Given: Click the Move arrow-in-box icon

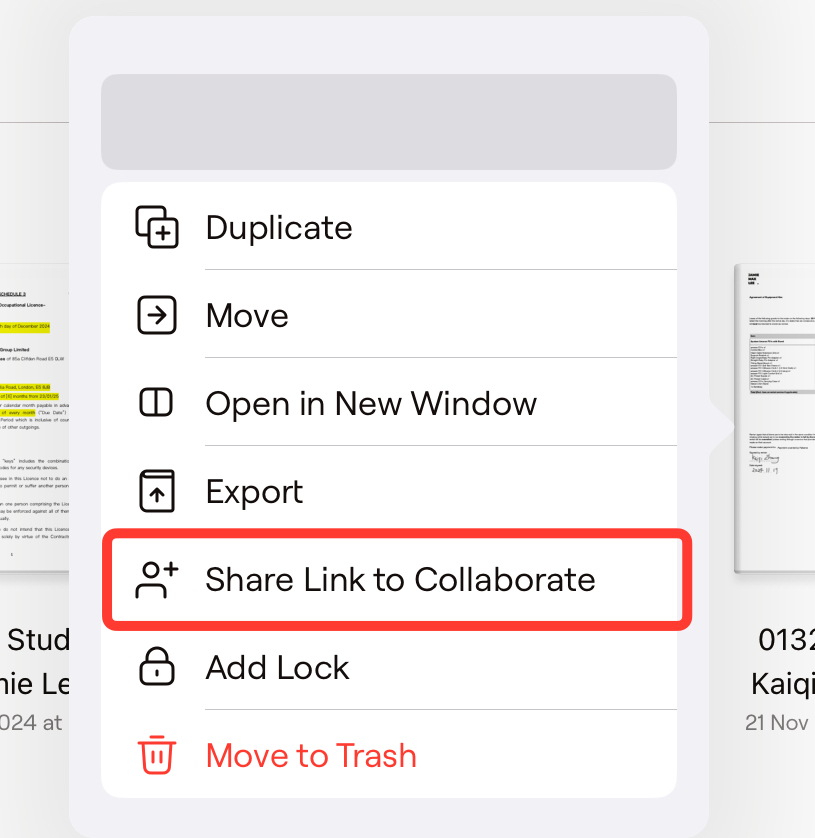Looking at the screenshot, I should coord(157,315).
